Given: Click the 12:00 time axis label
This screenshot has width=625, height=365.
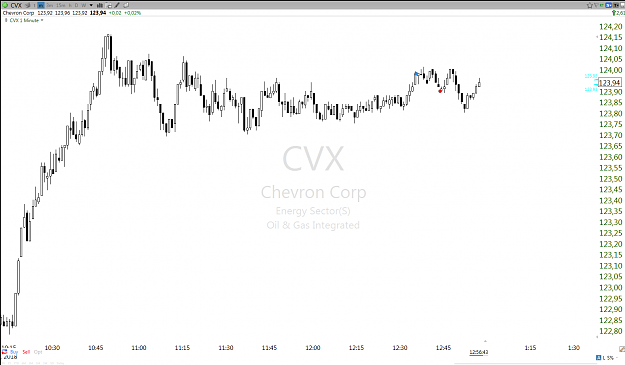Looking at the screenshot, I should (313, 348).
